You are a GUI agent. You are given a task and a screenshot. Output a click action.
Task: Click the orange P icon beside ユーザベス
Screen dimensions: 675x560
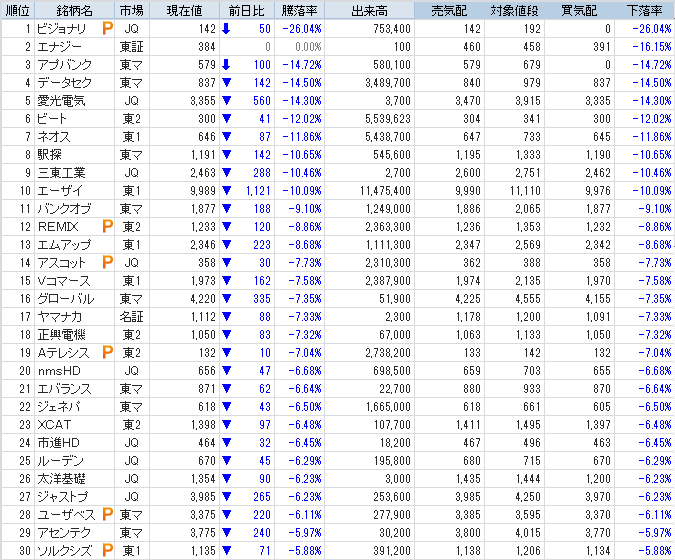(x=107, y=514)
